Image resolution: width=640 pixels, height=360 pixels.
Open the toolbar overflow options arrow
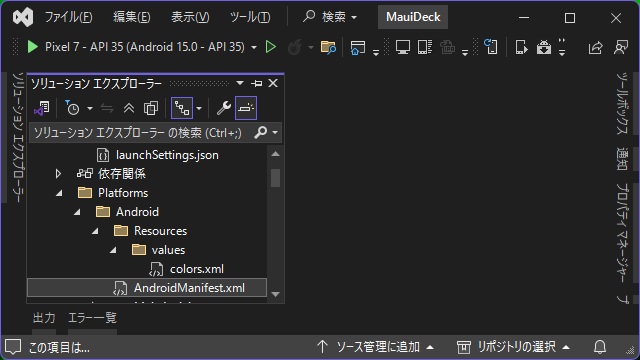562,47
